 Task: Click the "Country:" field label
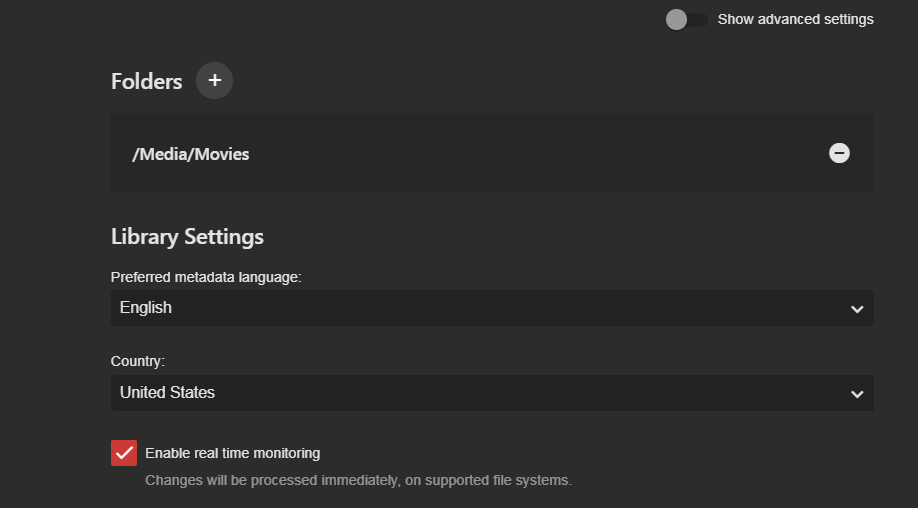137,361
